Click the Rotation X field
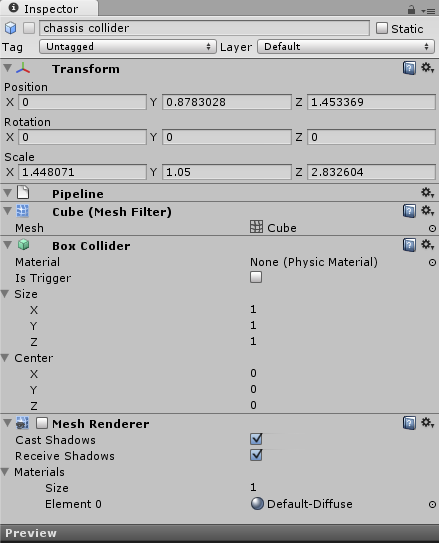 tap(82, 137)
